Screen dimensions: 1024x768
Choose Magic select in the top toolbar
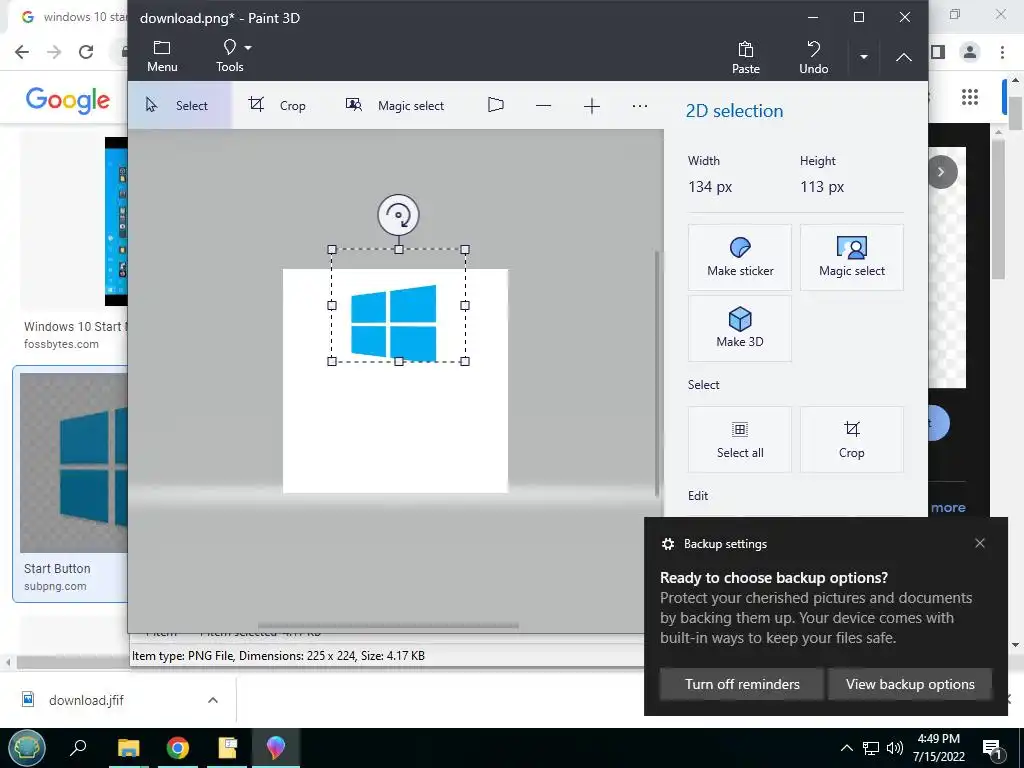(394, 105)
